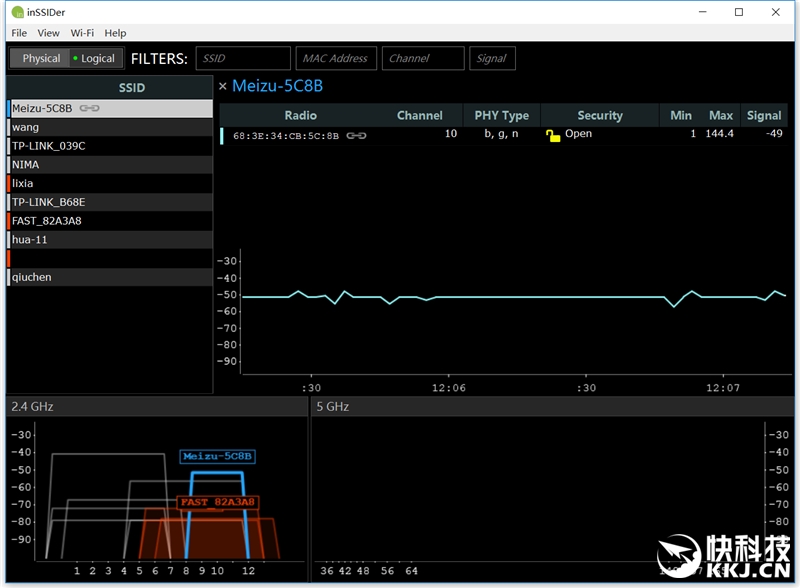Focus the Signal filter field
This screenshot has height=588, width=800.
click(492, 58)
